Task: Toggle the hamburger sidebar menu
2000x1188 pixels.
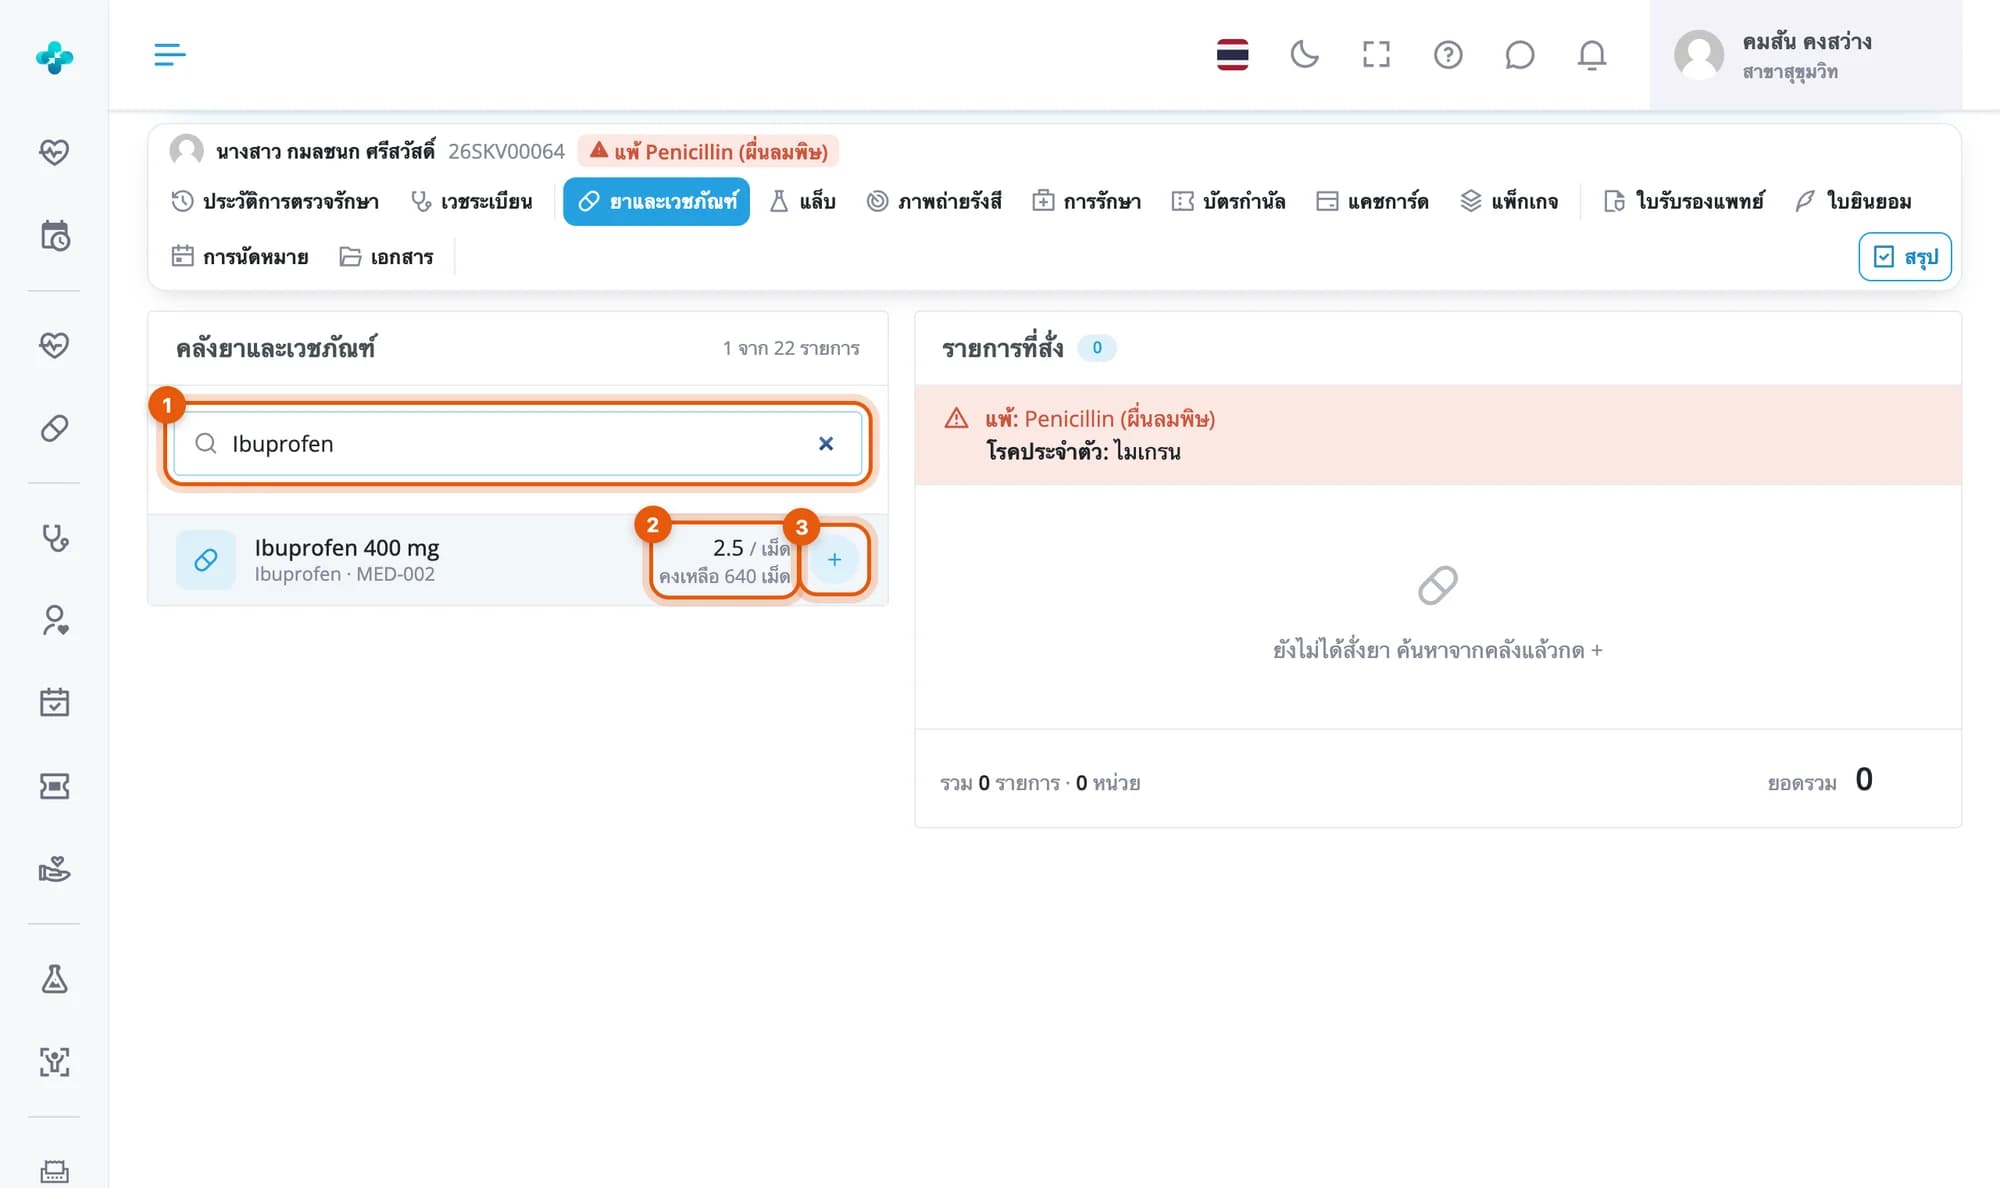Action: click(169, 55)
